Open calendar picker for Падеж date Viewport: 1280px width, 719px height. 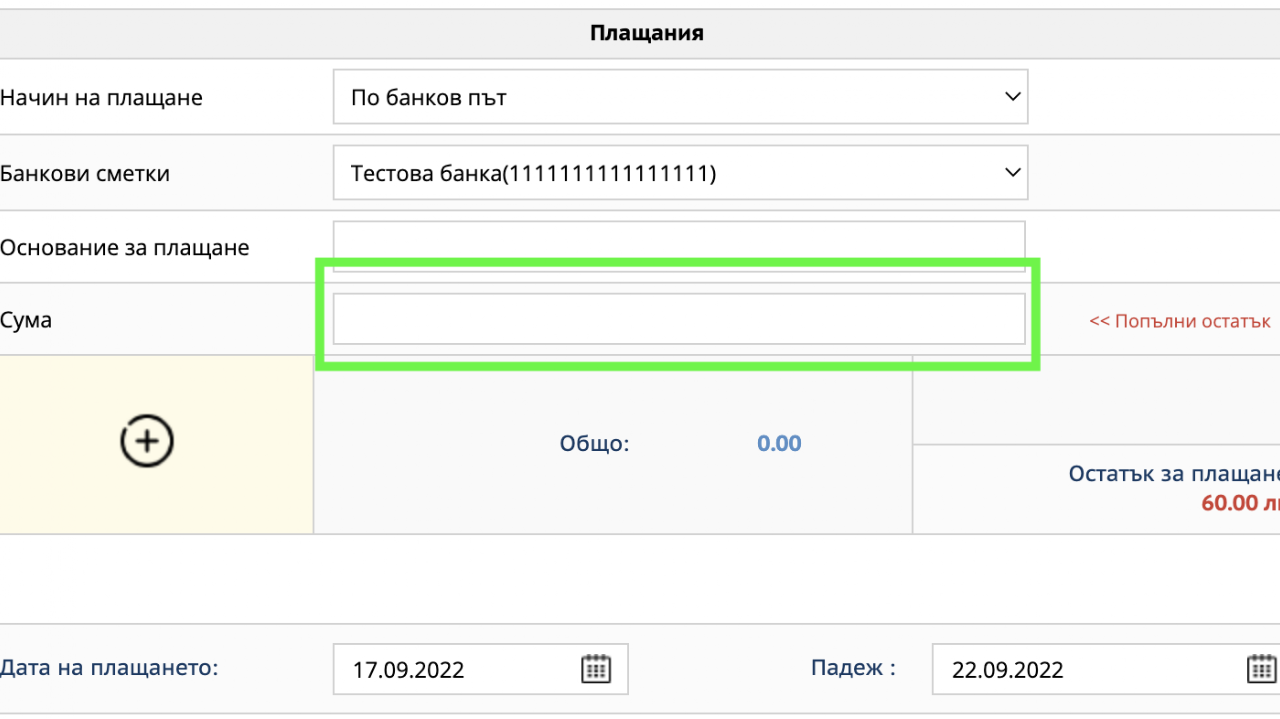[x=1262, y=669]
